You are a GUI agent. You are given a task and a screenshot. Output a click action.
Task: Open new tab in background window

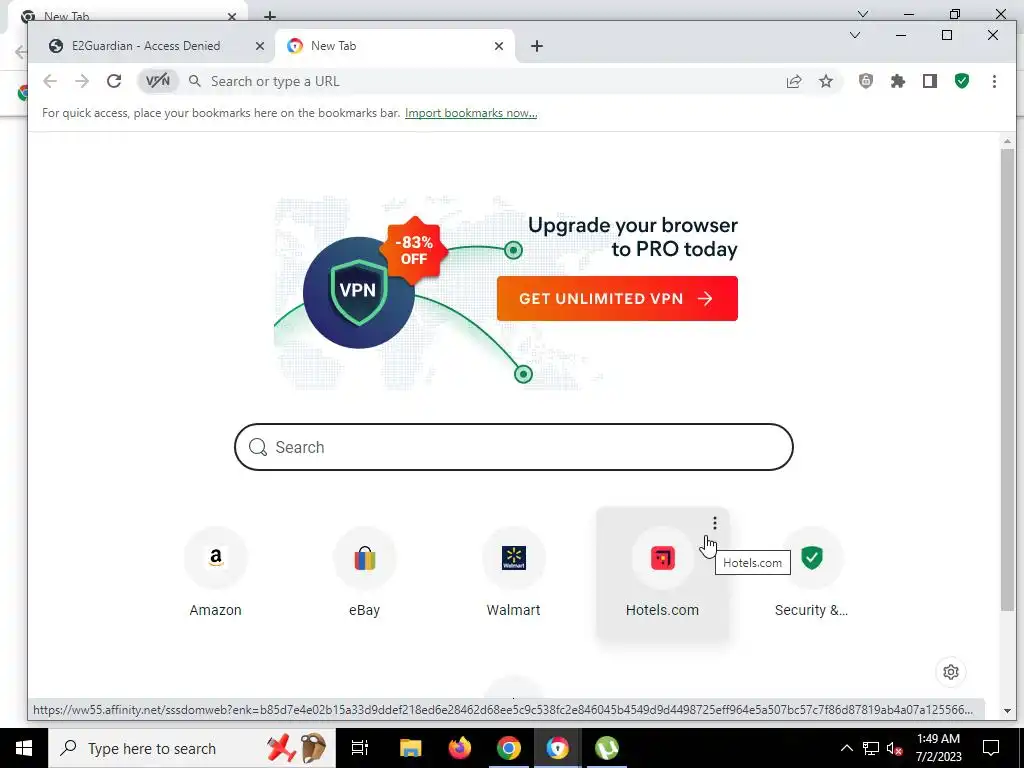[x=270, y=14]
